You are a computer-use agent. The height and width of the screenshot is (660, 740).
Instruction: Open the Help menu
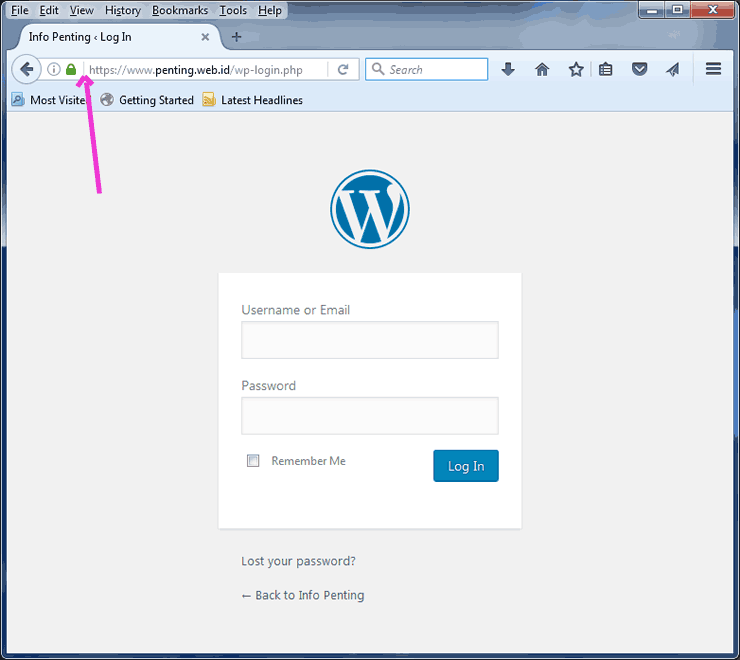pyautogui.click(x=269, y=10)
